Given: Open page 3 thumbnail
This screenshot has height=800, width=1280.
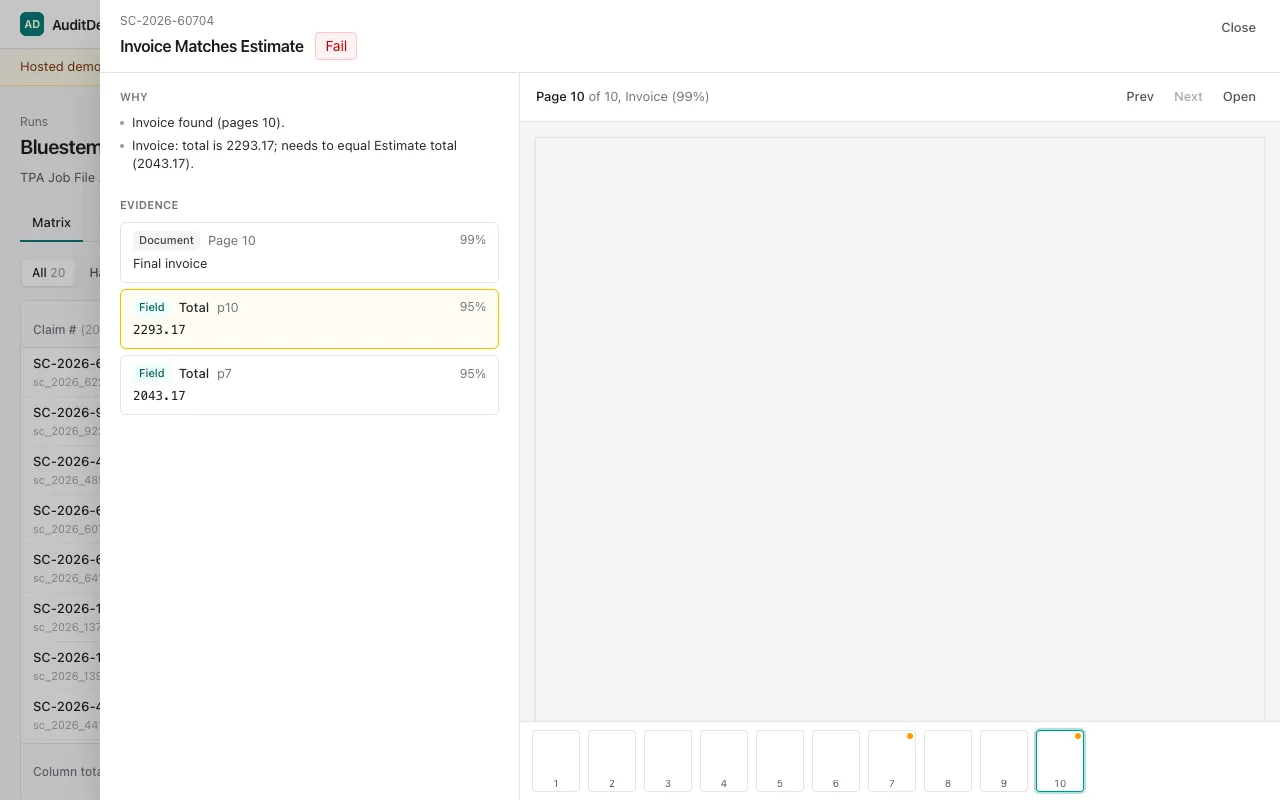Looking at the screenshot, I should click(x=668, y=761).
